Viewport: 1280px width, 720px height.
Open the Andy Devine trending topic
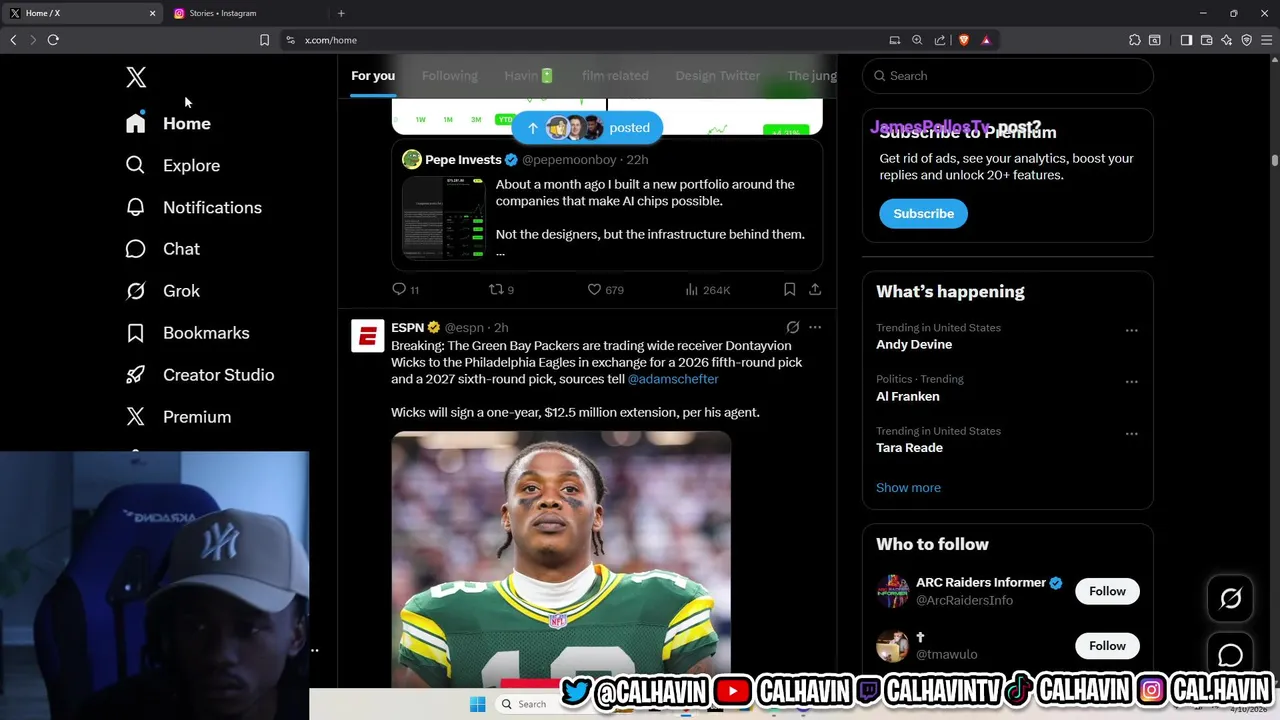[x=914, y=344]
